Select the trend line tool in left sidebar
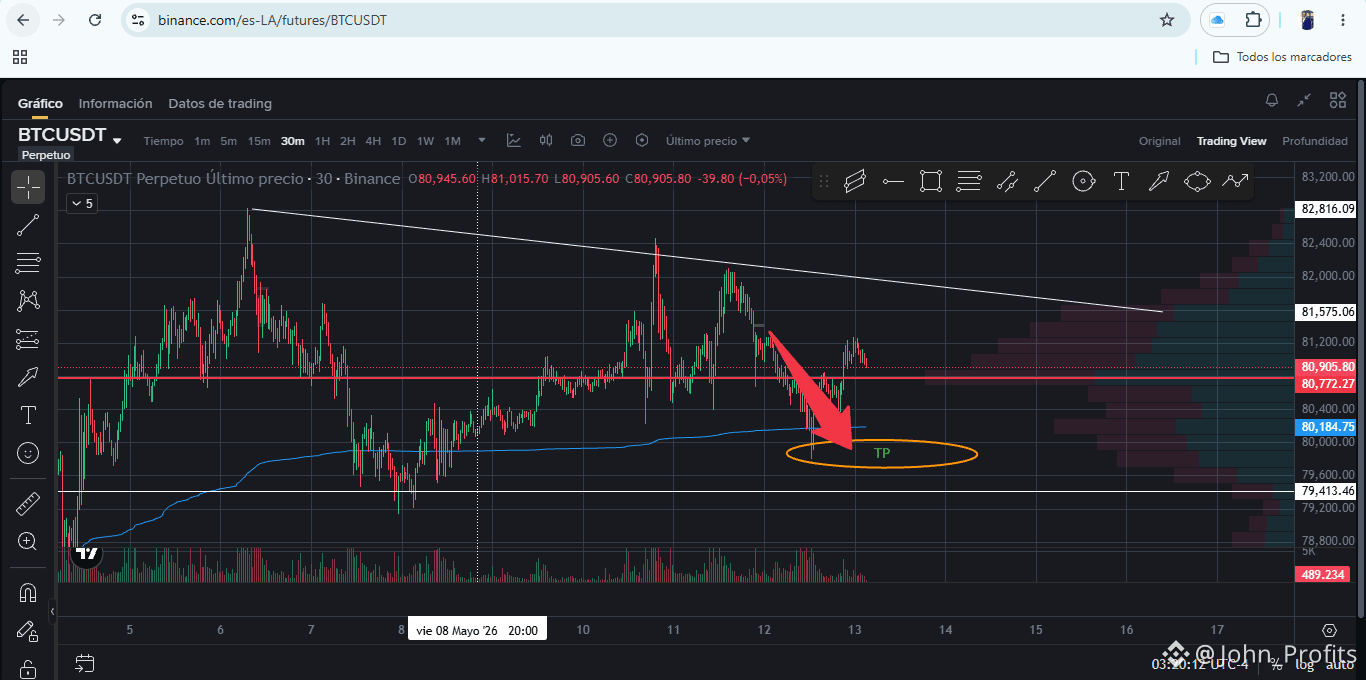Screen dimensions: 1366x680 point(28,225)
